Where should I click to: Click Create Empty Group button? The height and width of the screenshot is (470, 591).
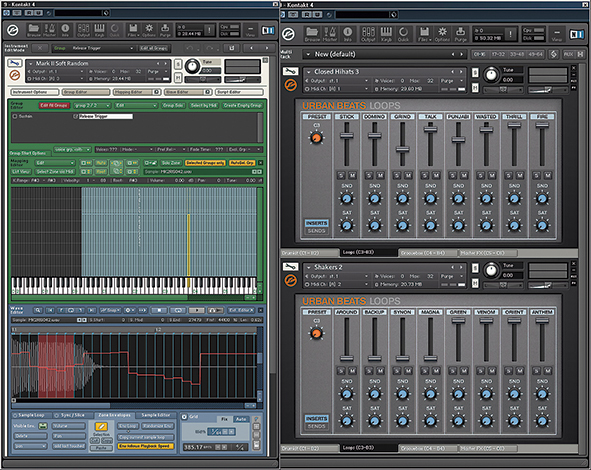click(242, 106)
